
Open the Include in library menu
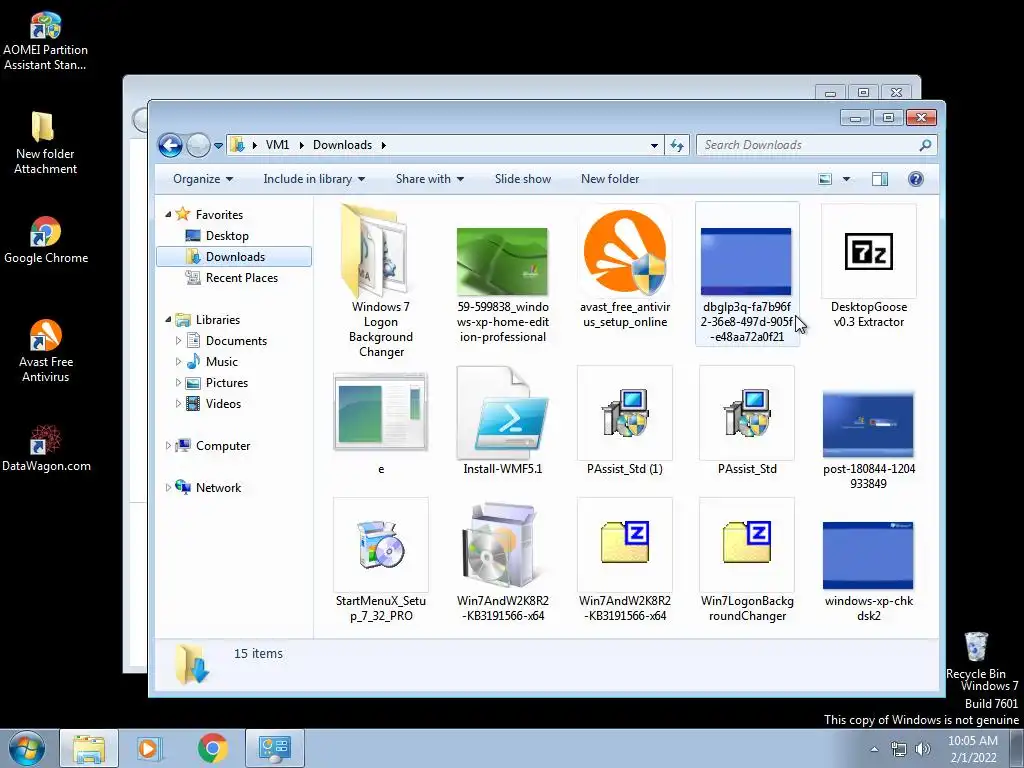pos(314,179)
